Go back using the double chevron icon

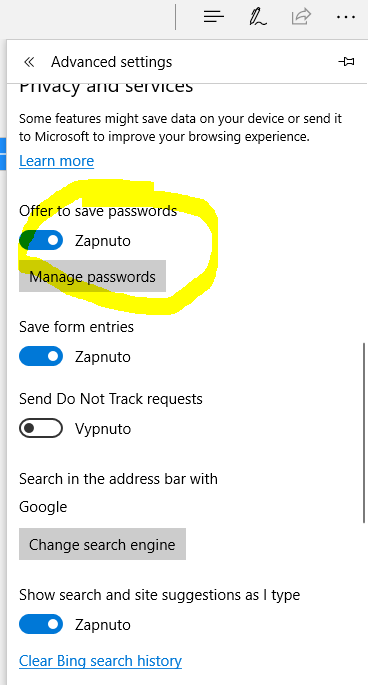click(29, 62)
